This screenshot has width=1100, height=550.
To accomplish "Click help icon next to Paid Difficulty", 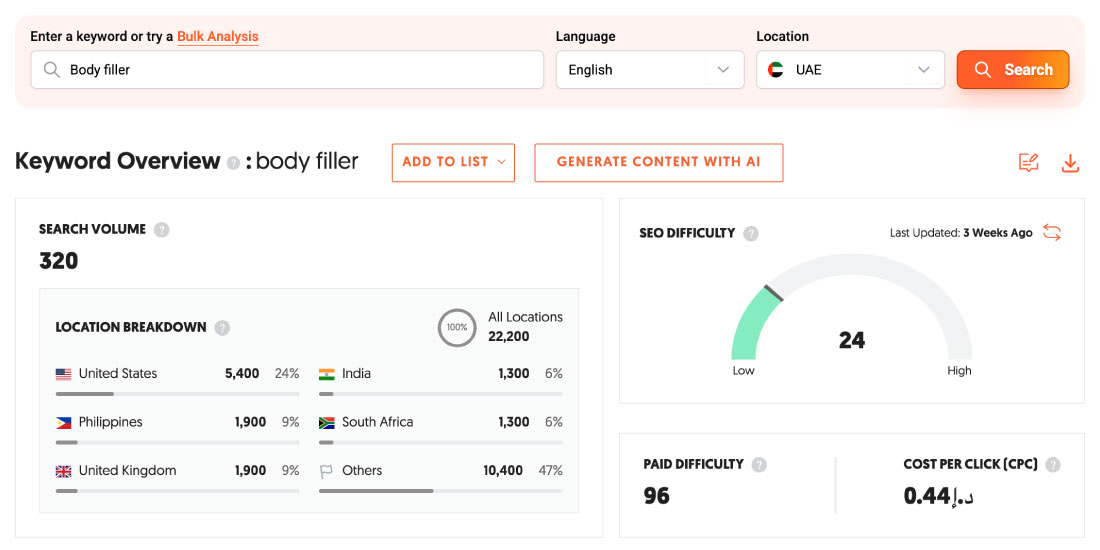I will (760, 465).
